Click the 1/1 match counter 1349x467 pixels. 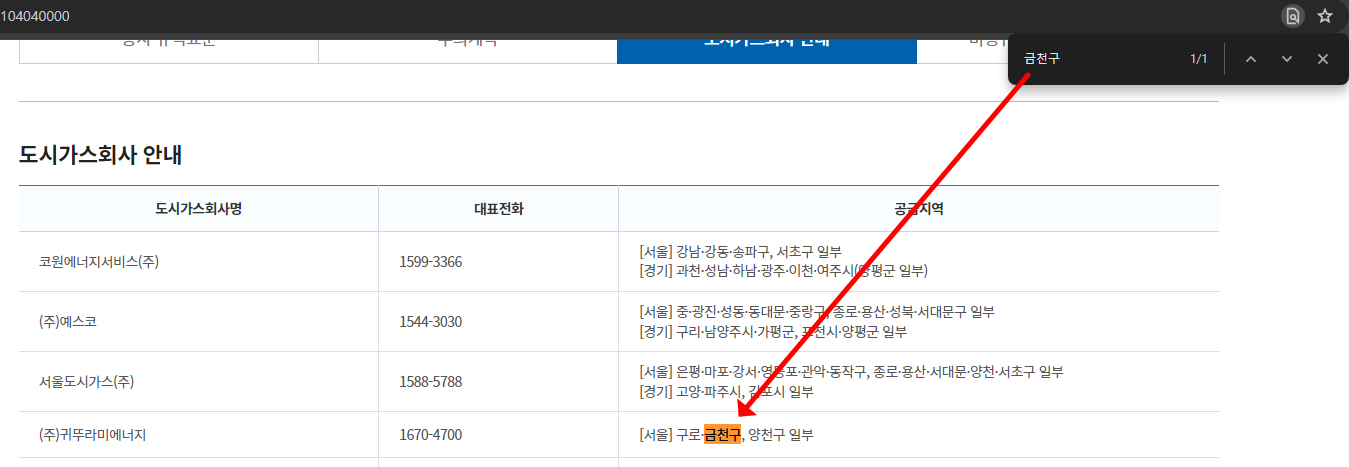click(1199, 59)
